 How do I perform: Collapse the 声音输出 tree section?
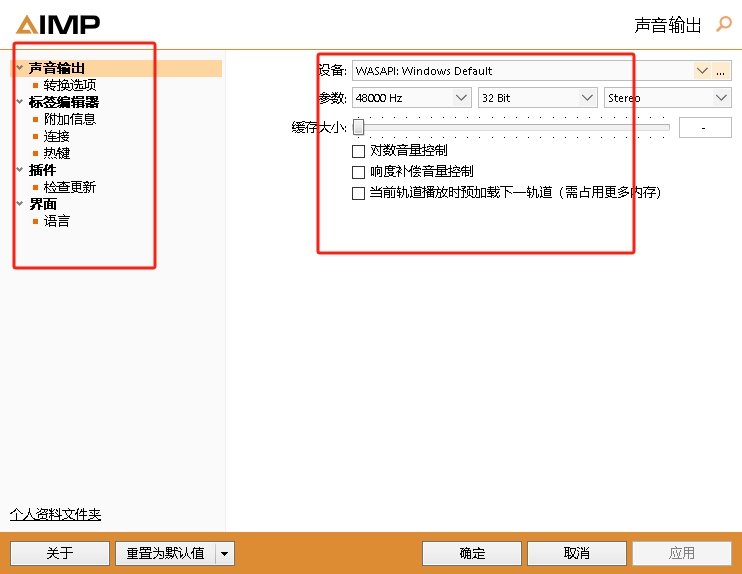19,68
